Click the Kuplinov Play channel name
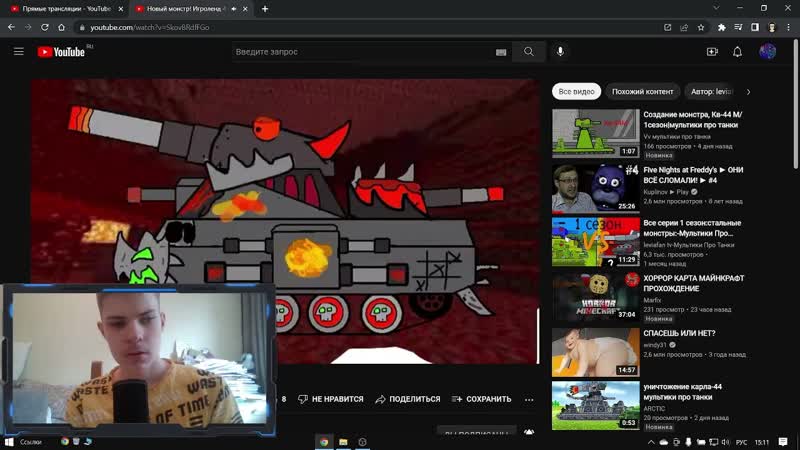The height and width of the screenshot is (450, 800). [666, 192]
